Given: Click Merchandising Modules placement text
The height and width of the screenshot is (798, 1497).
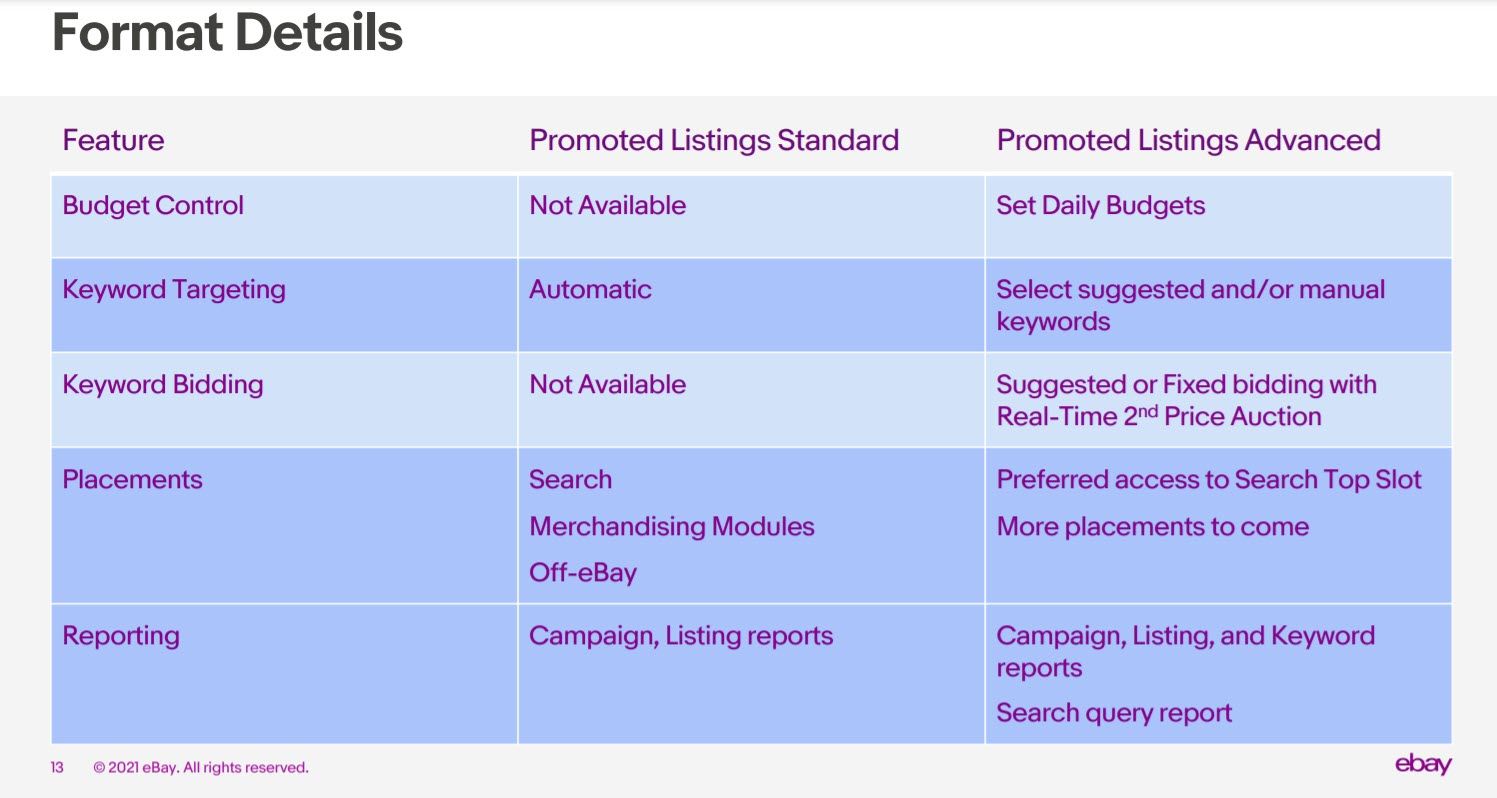Looking at the screenshot, I should pos(672,527).
